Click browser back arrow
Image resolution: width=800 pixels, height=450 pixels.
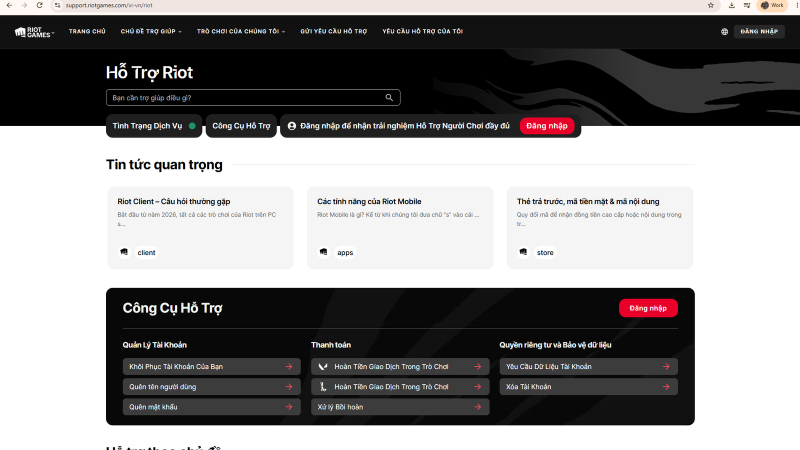[x=9, y=5]
